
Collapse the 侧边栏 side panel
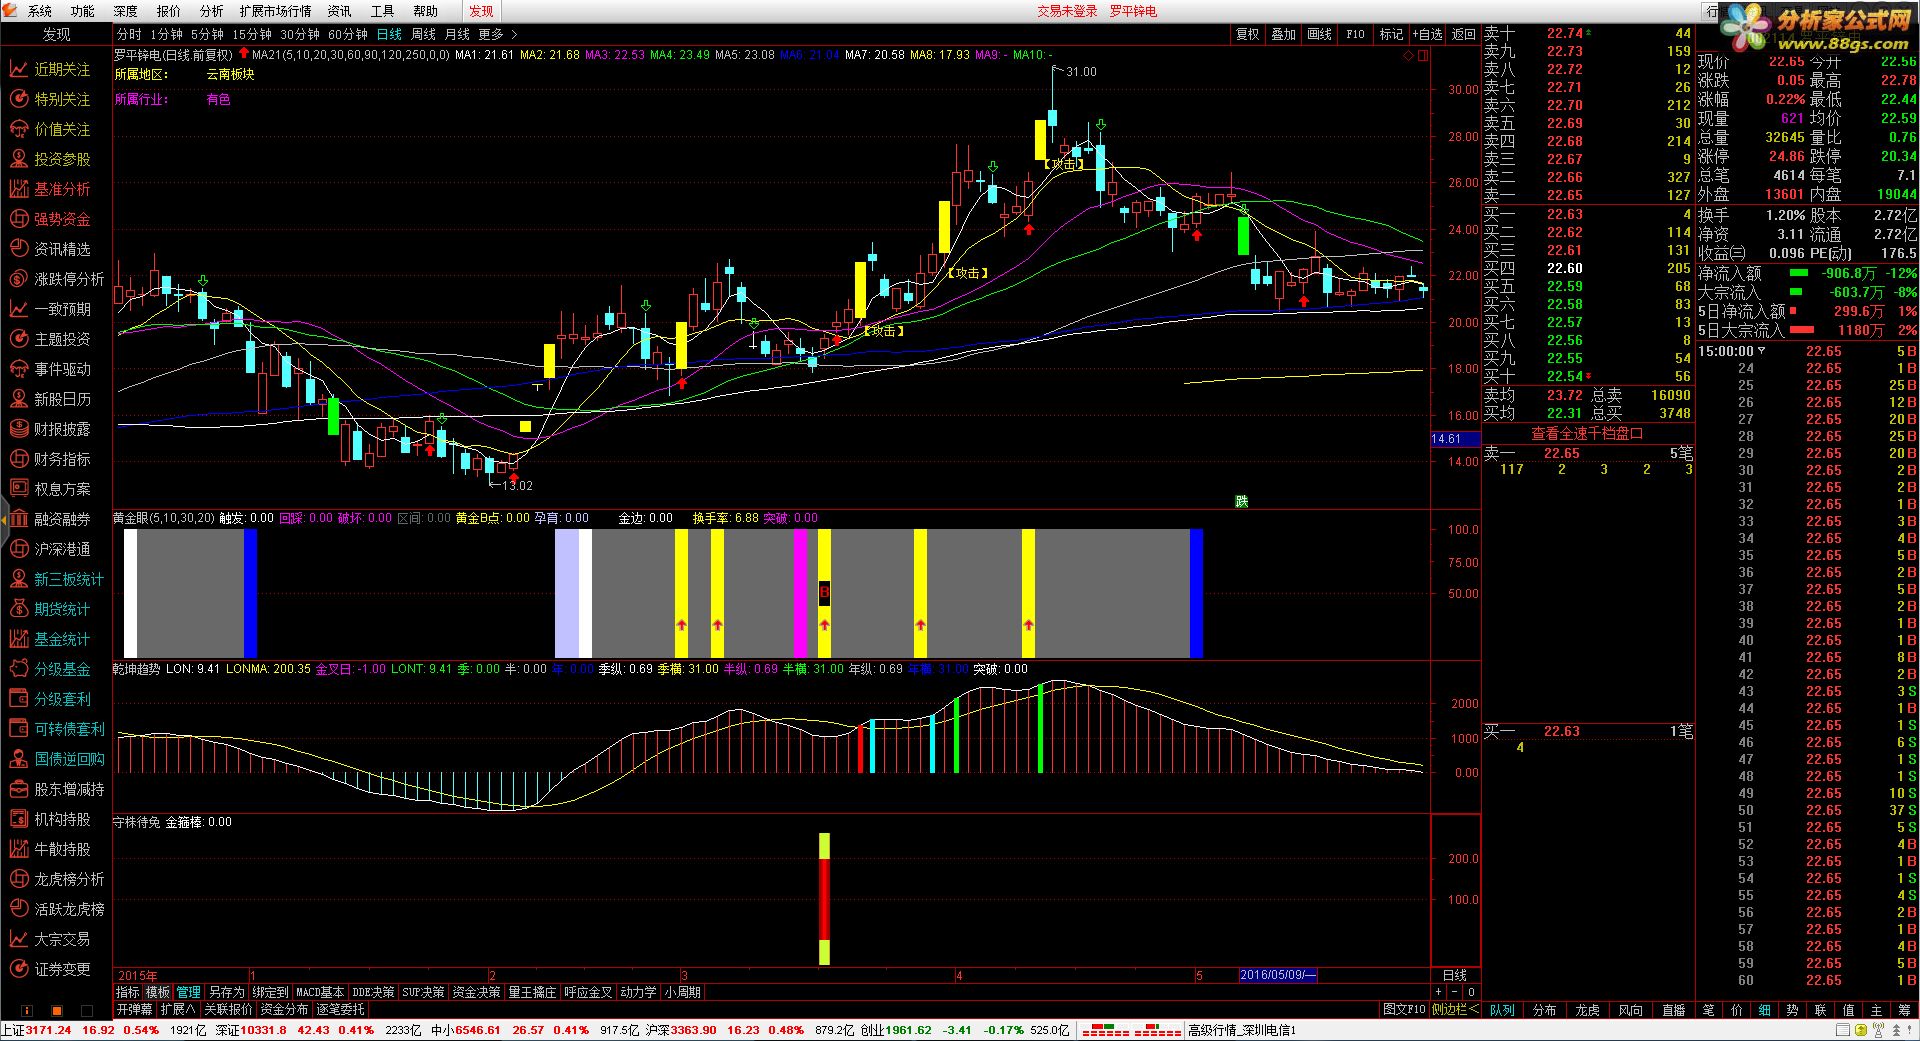[1455, 1009]
